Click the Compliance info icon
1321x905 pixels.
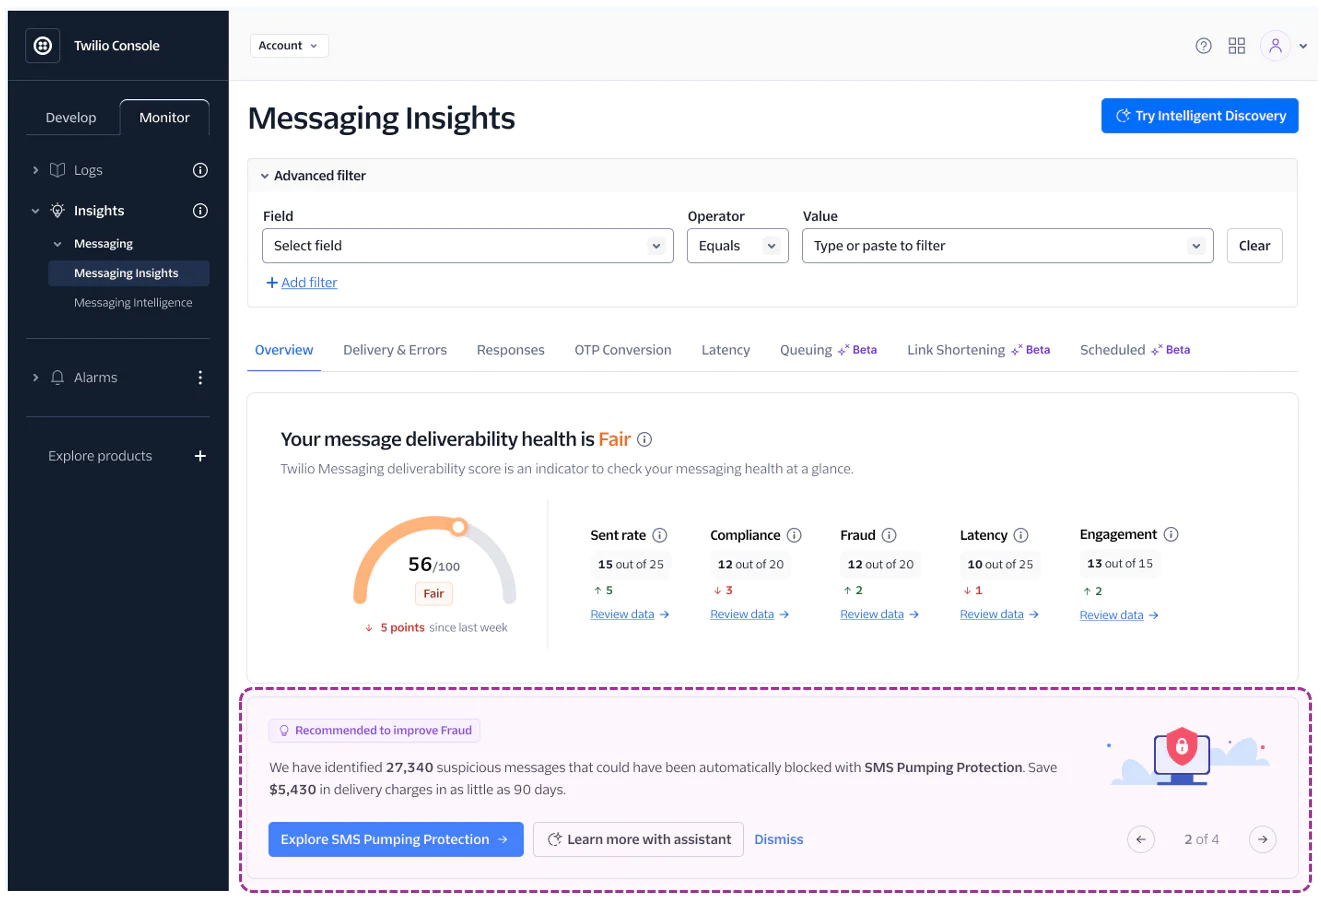794,536
